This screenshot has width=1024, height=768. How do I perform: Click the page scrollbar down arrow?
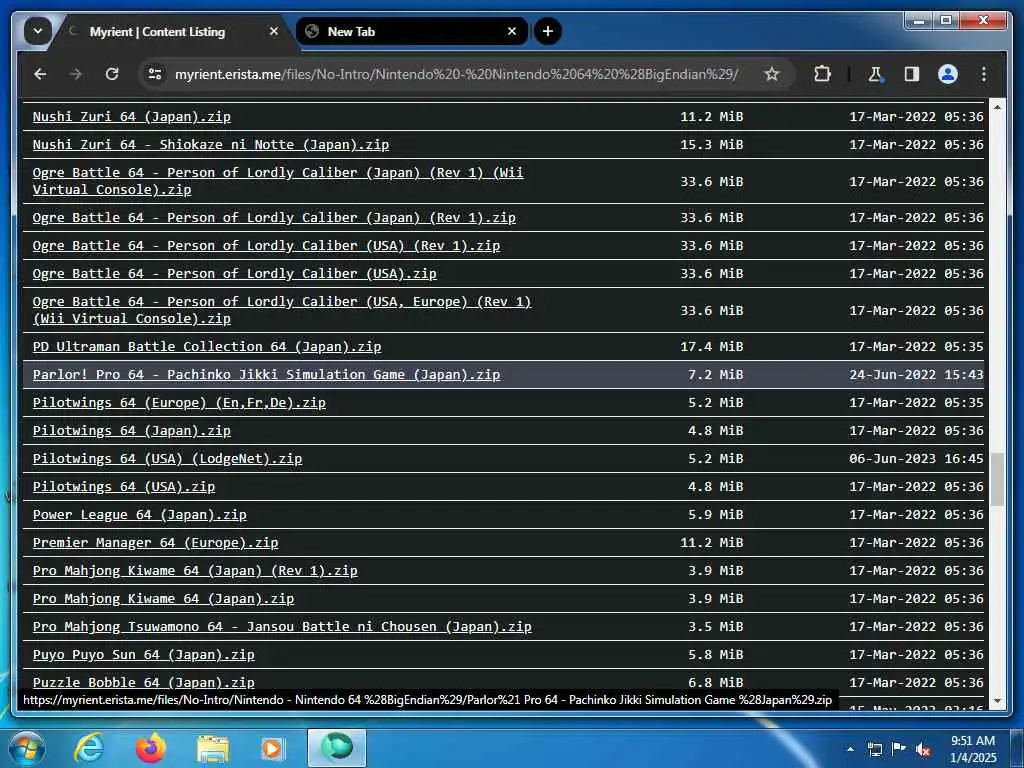(997, 701)
